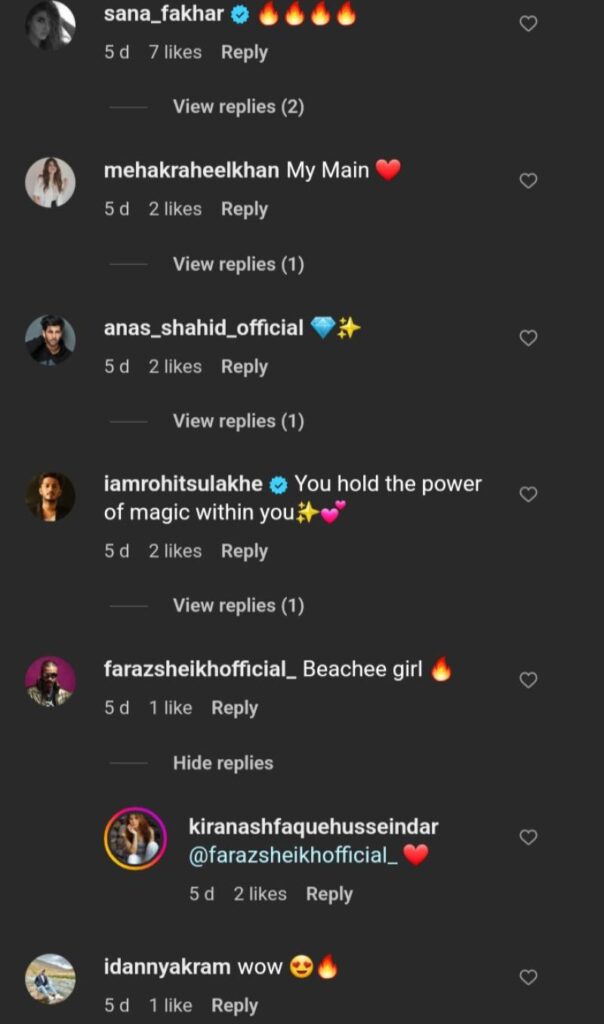Tap heart on mehakraheelkhan's comment
604x1024 pixels.
[528, 181]
